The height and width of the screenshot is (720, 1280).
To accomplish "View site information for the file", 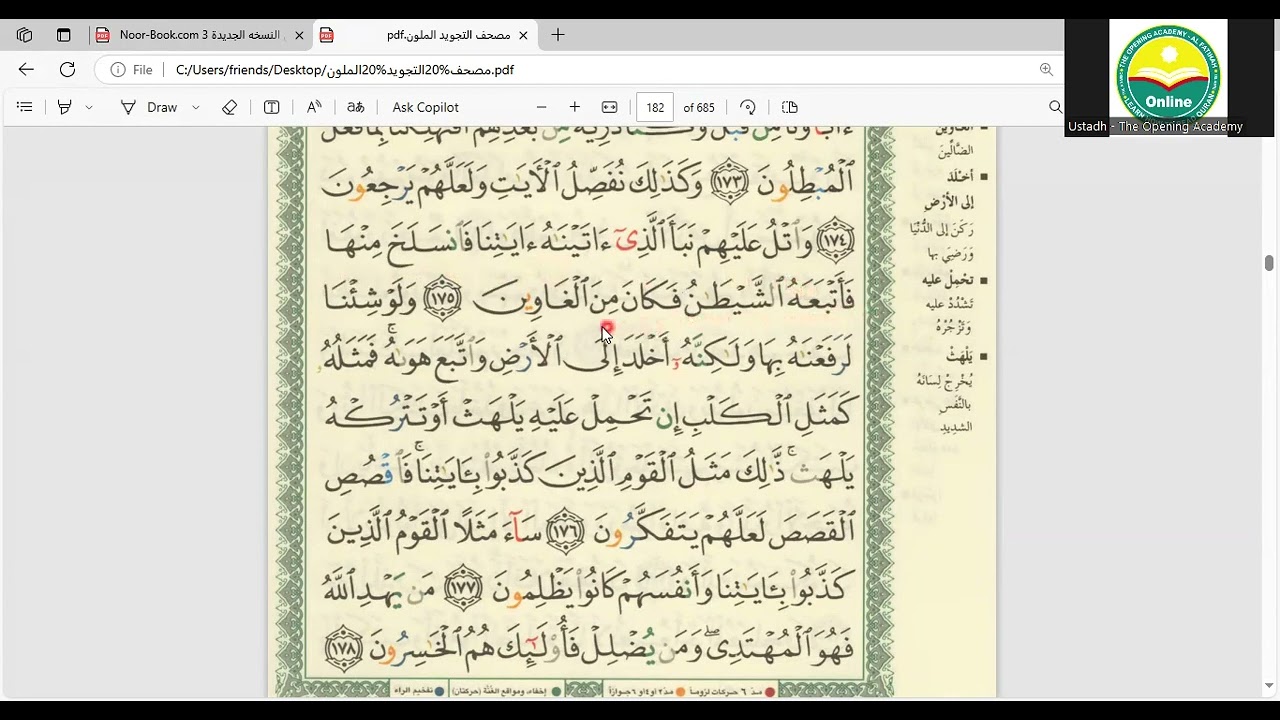I will point(131,70).
